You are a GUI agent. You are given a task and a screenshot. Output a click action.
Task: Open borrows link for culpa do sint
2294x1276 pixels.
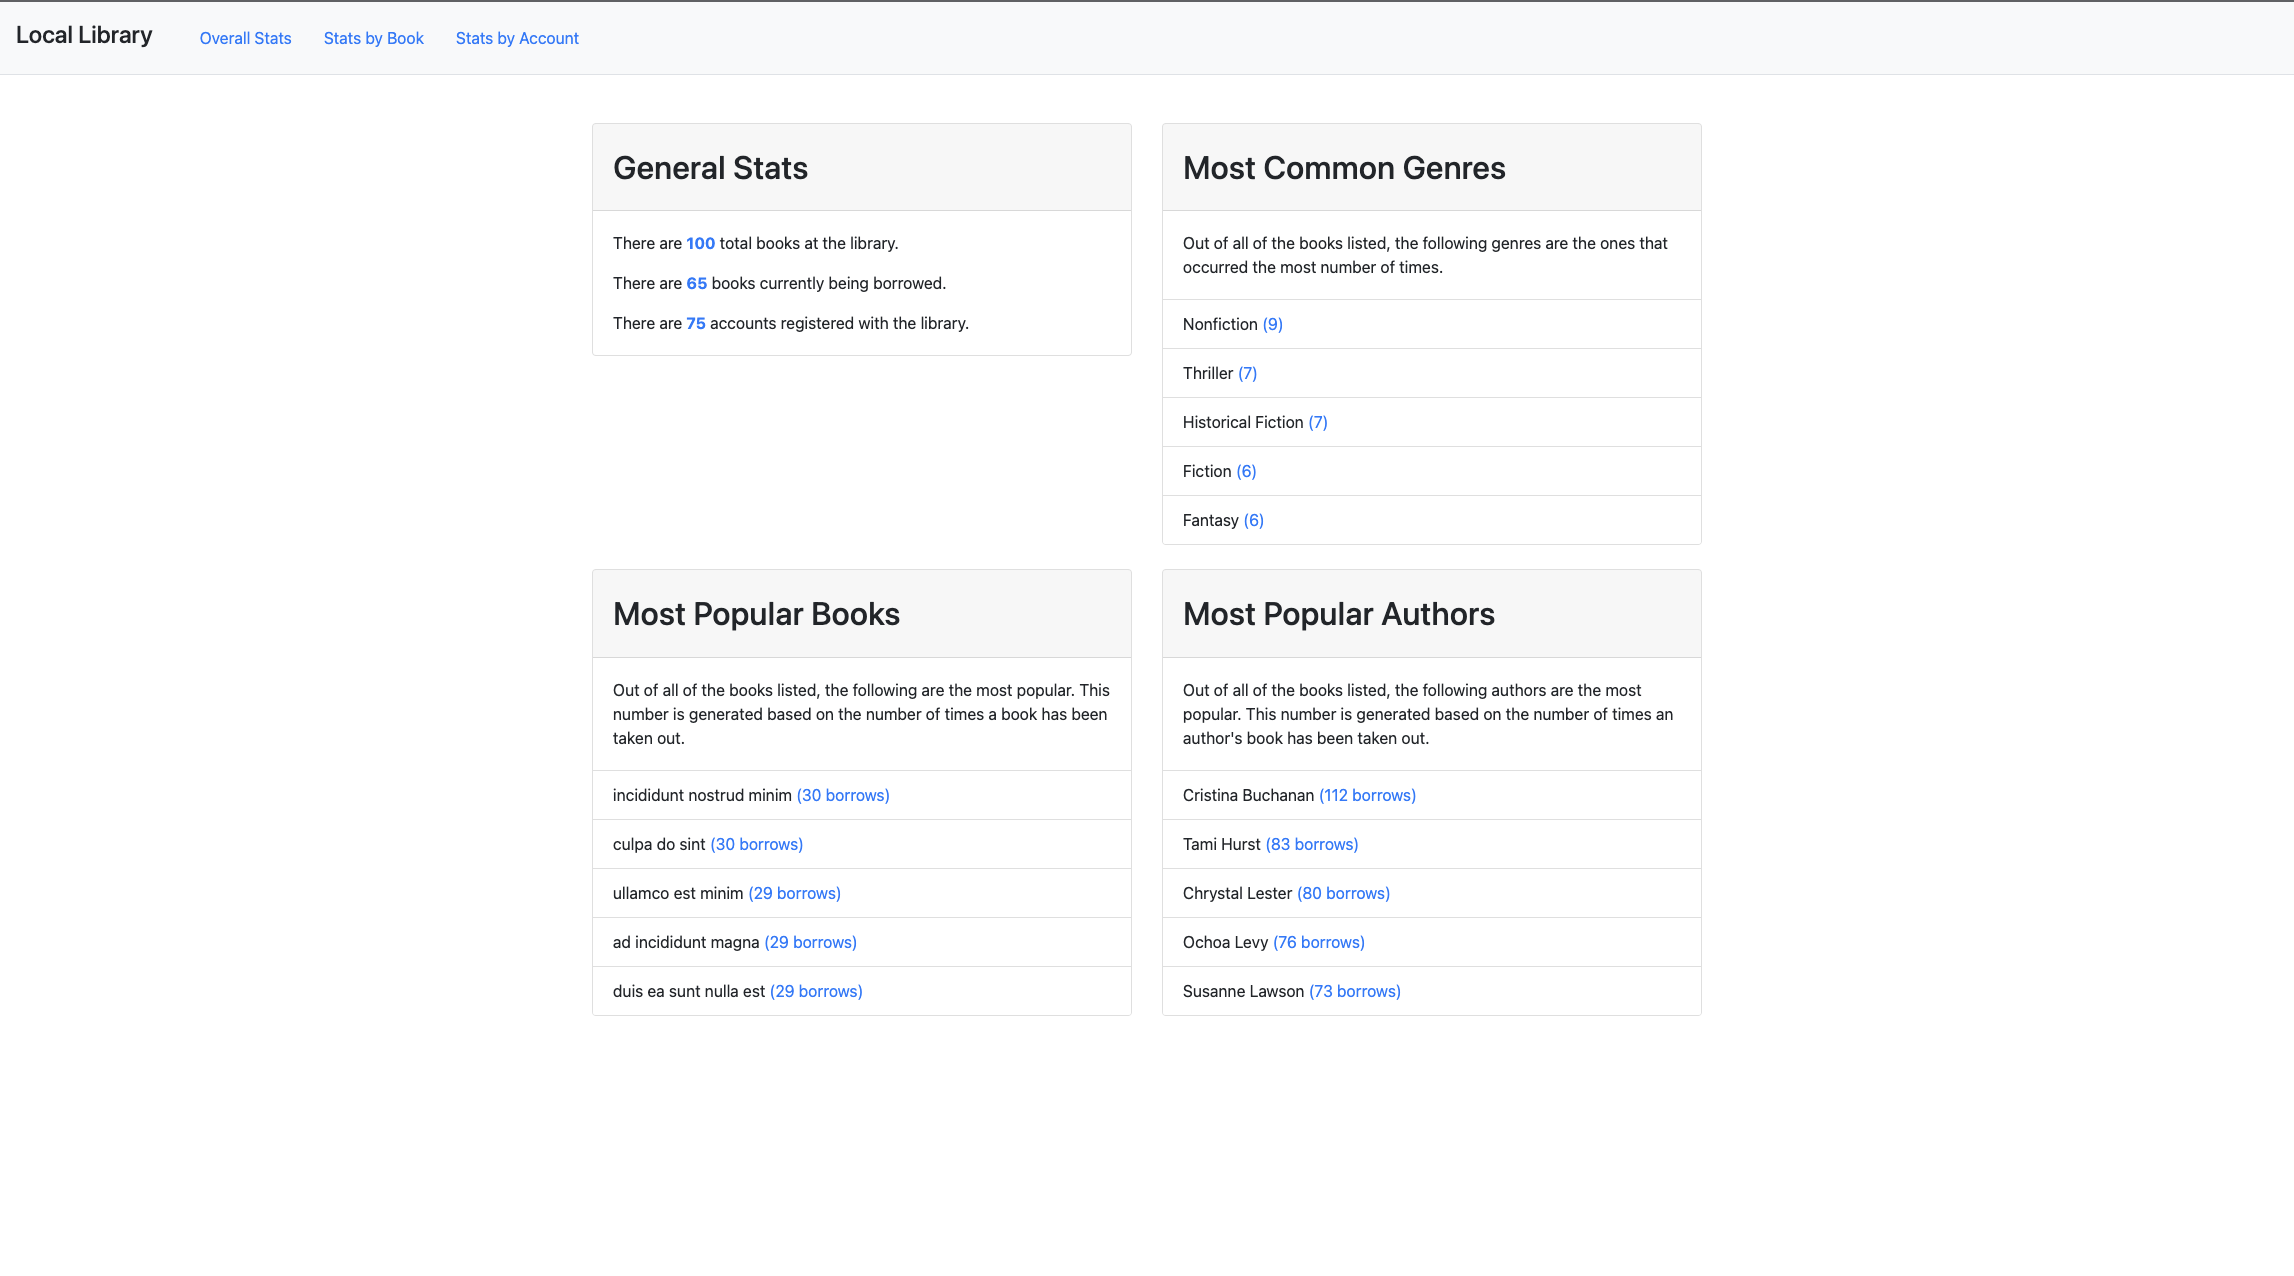(756, 844)
